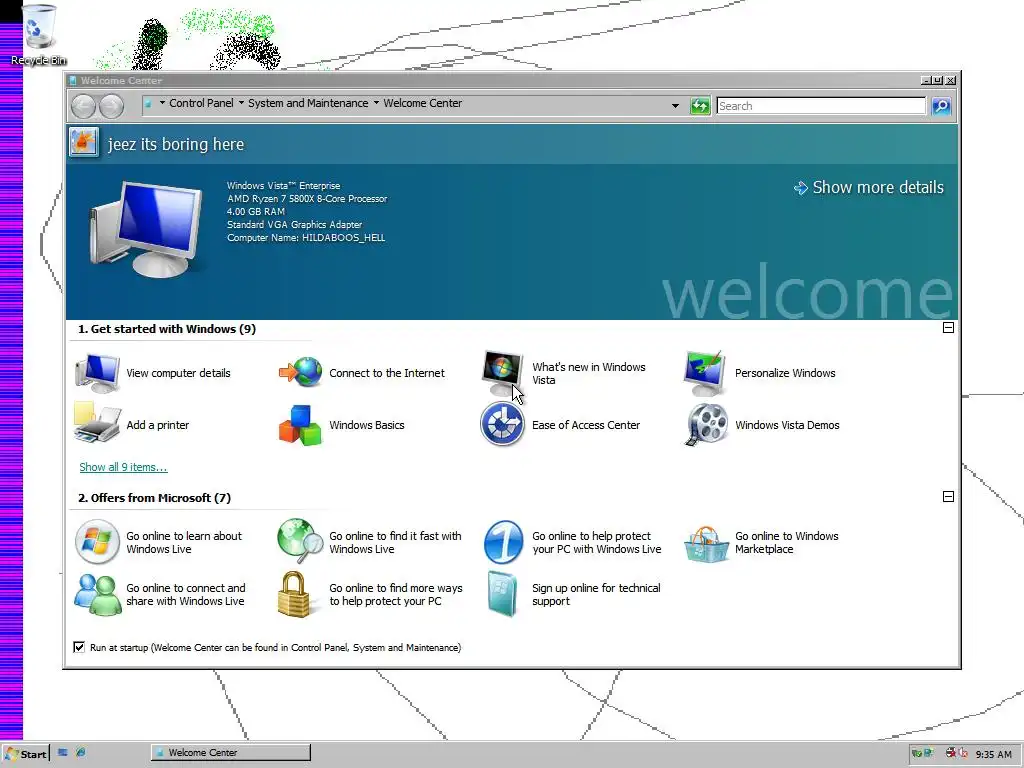Click the Forward navigation arrow button
The image size is (1024, 768).
(112, 106)
